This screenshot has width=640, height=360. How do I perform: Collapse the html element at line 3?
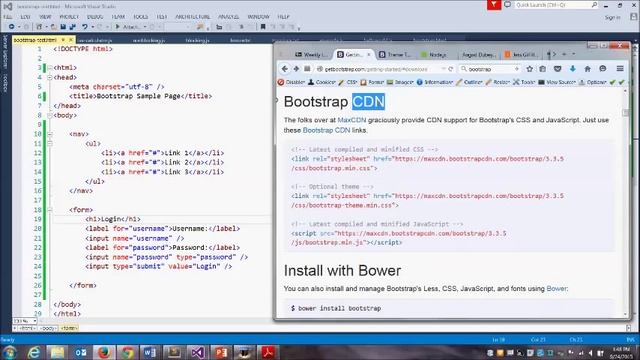point(50,68)
